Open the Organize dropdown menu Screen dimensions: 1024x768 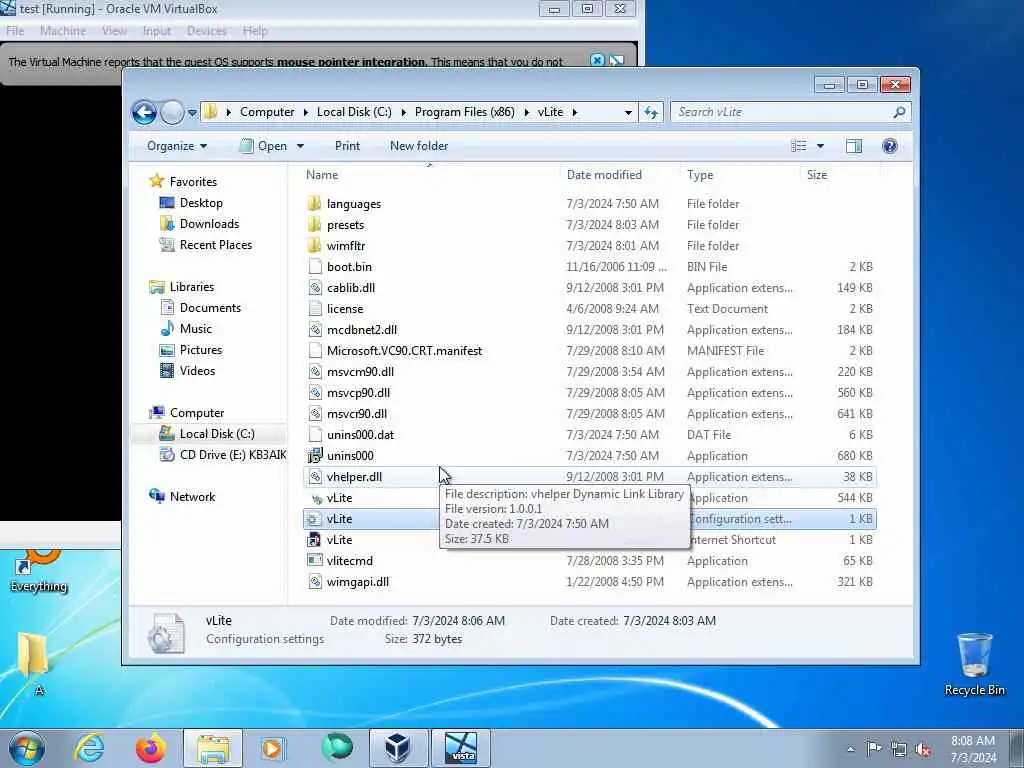(x=177, y=146)
